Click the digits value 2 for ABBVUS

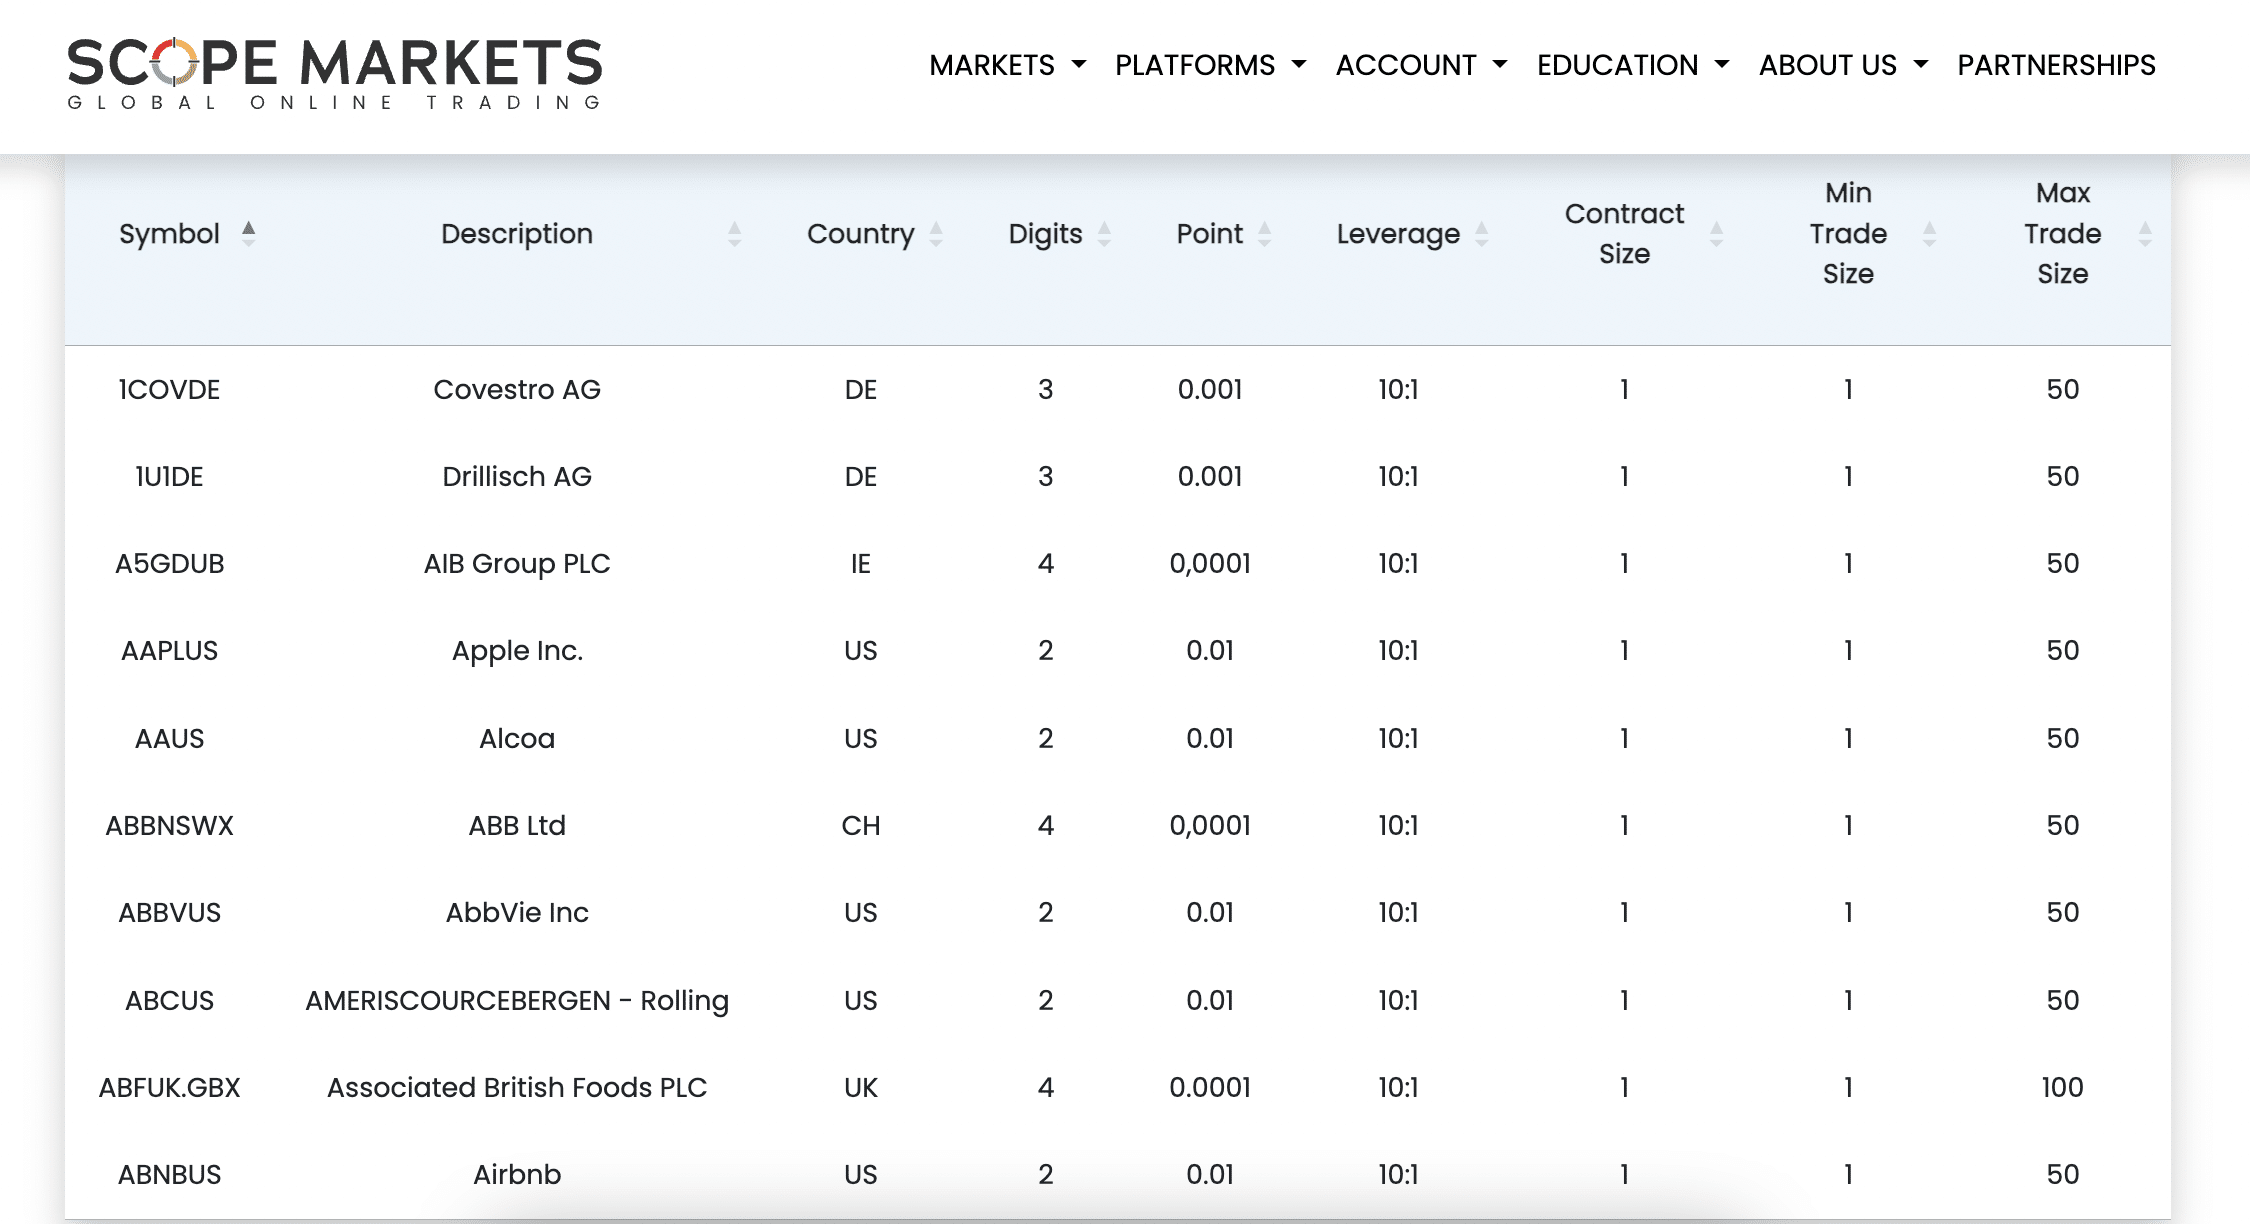(1045, 913)
